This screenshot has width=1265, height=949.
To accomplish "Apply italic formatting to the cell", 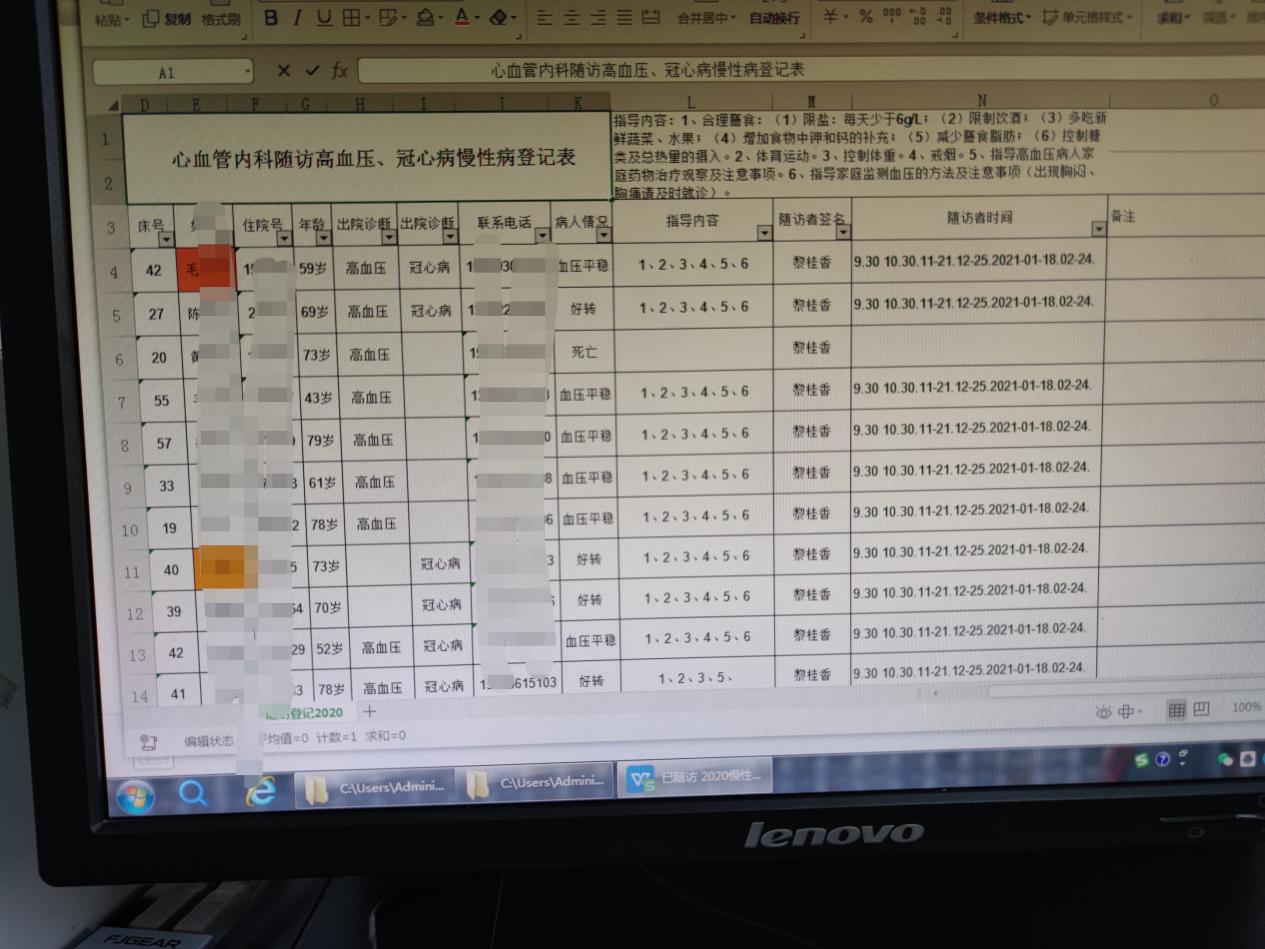I will [297, 18].
